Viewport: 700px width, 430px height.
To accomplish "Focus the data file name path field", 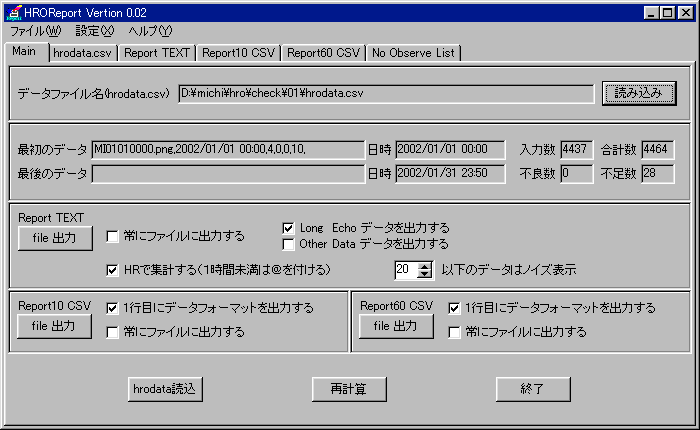I will point(386,94).
